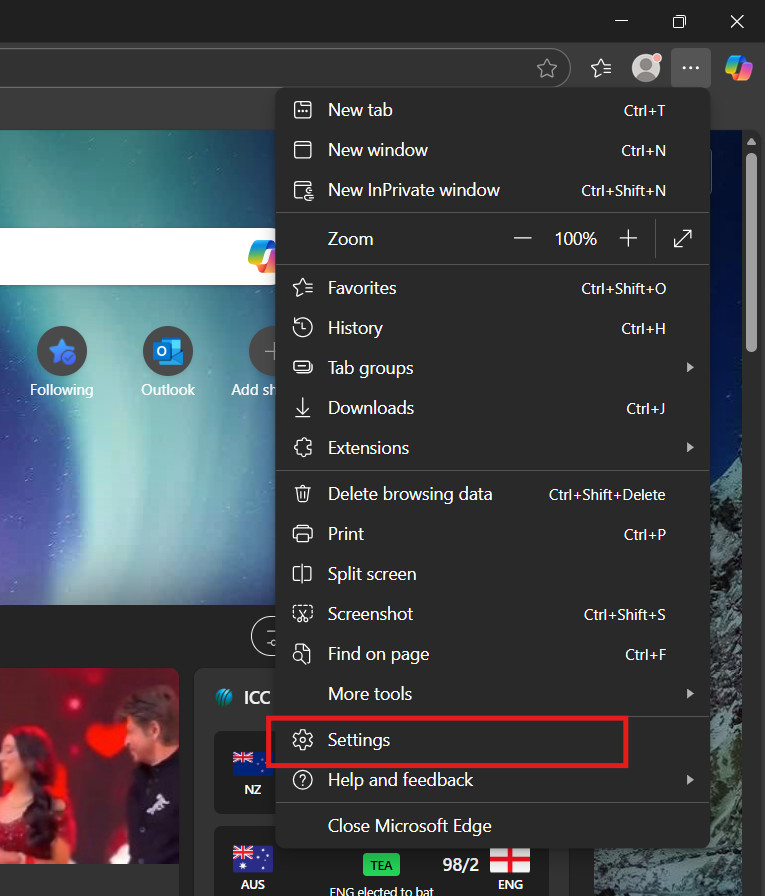The width and height of the screenshot is (765, 896).
Task: Choose Delete browsing data
Action: click(x=492, y=494)
